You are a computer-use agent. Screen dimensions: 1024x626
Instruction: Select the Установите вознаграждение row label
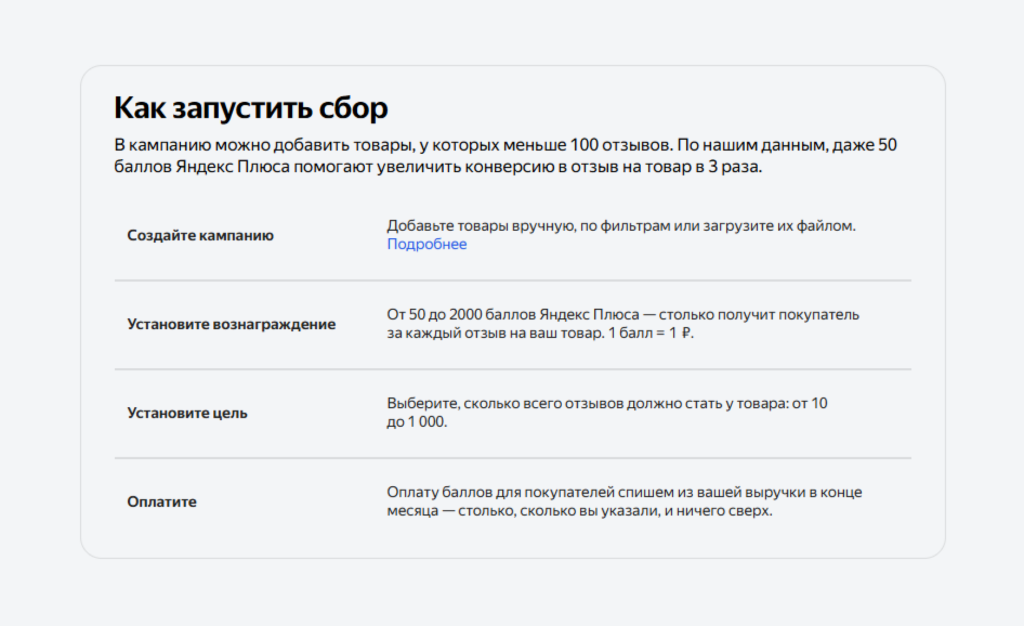231,324
